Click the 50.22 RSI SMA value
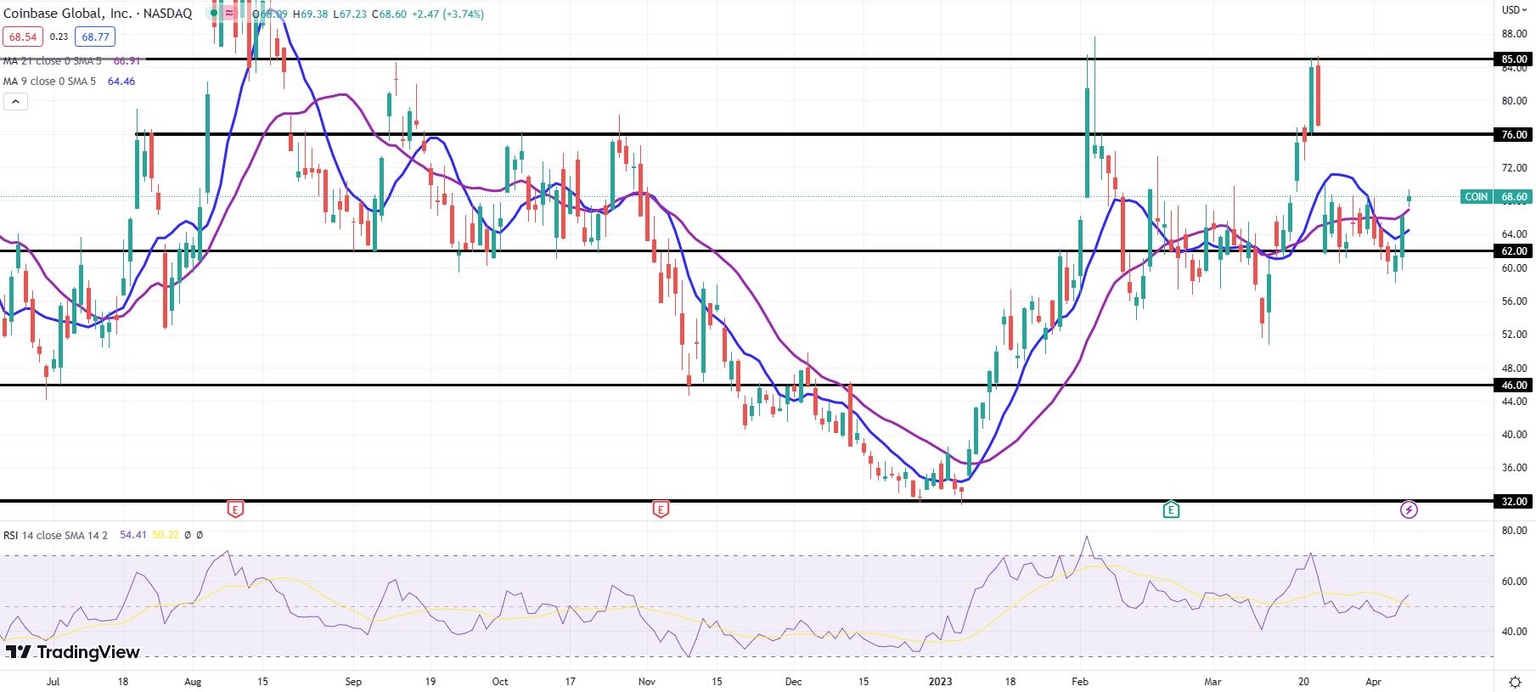This screenshot has height=692, width=1536. 166,535
